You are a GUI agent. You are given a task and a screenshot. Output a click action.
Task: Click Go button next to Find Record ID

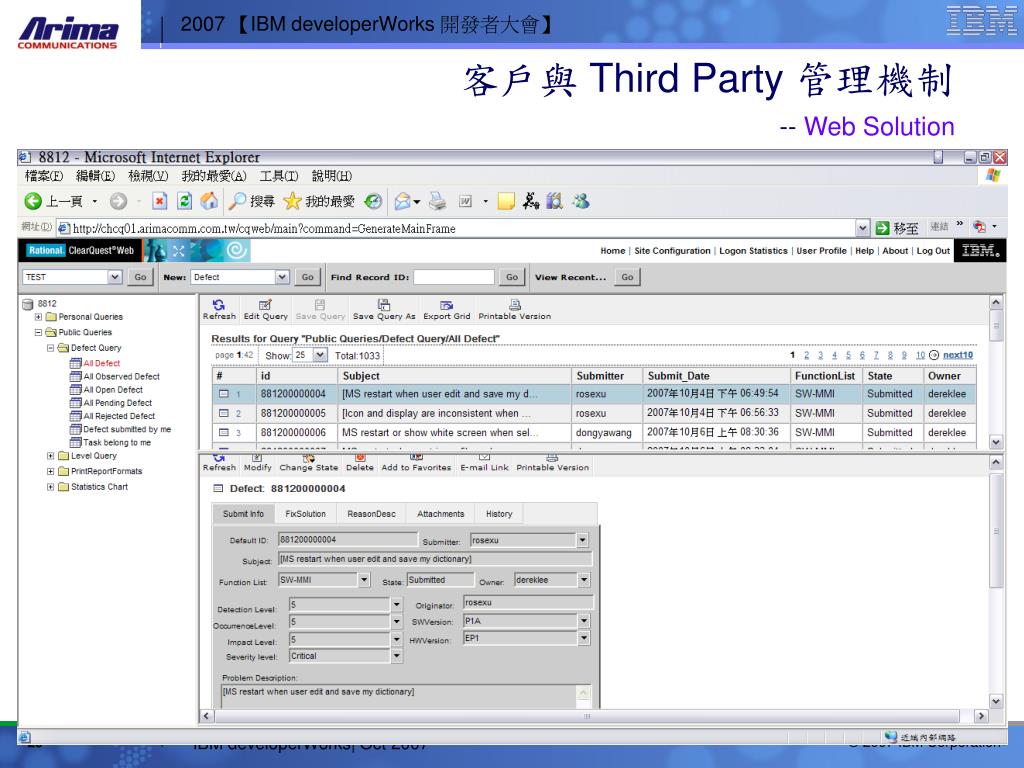(512, 277)
